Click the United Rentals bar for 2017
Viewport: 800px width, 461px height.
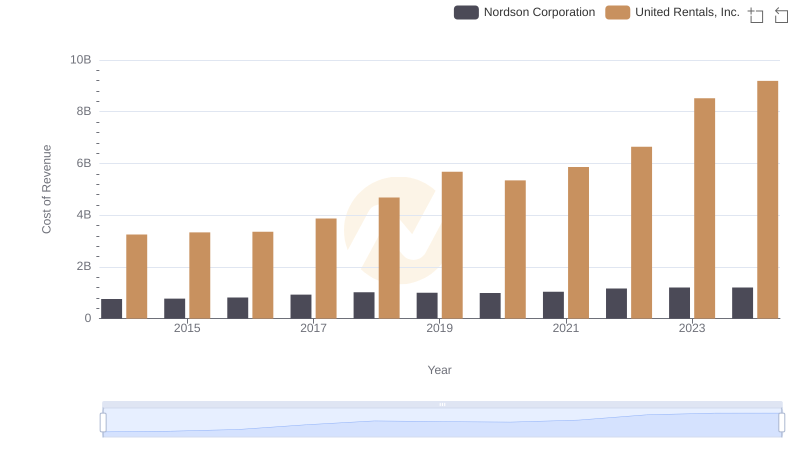click(x=326, y=268)
